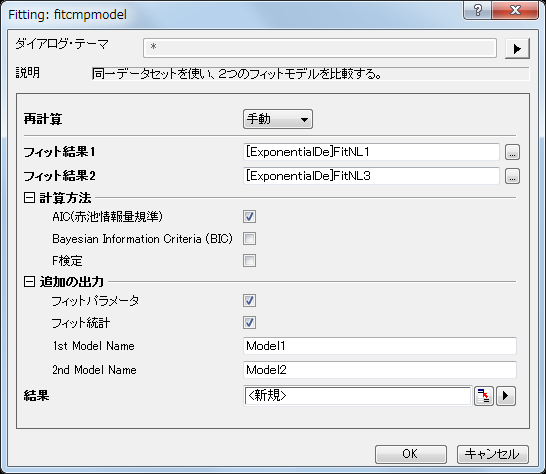546x474 pixels.
Task: Close the fitcmpmodel dialog
Action: click(x=515, y=10)
